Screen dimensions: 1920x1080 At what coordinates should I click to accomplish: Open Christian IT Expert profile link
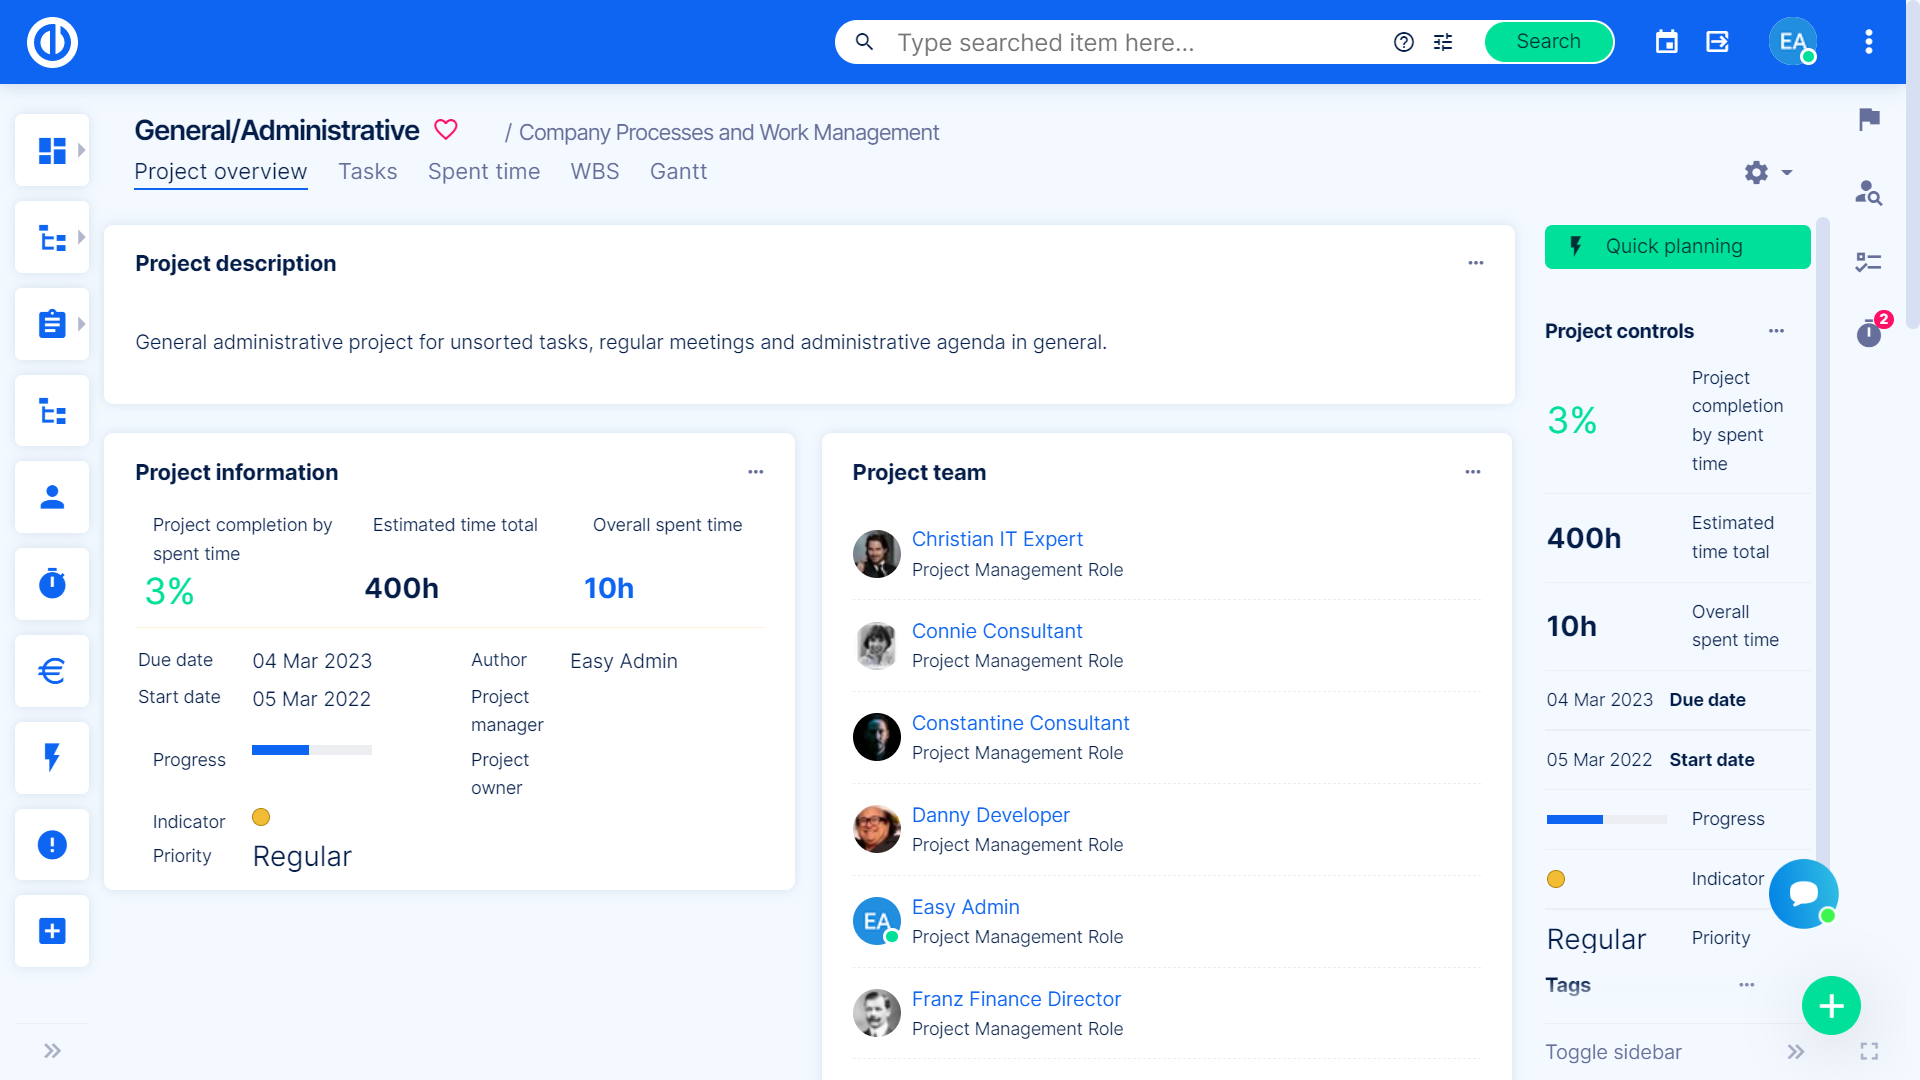pos(997,539)
